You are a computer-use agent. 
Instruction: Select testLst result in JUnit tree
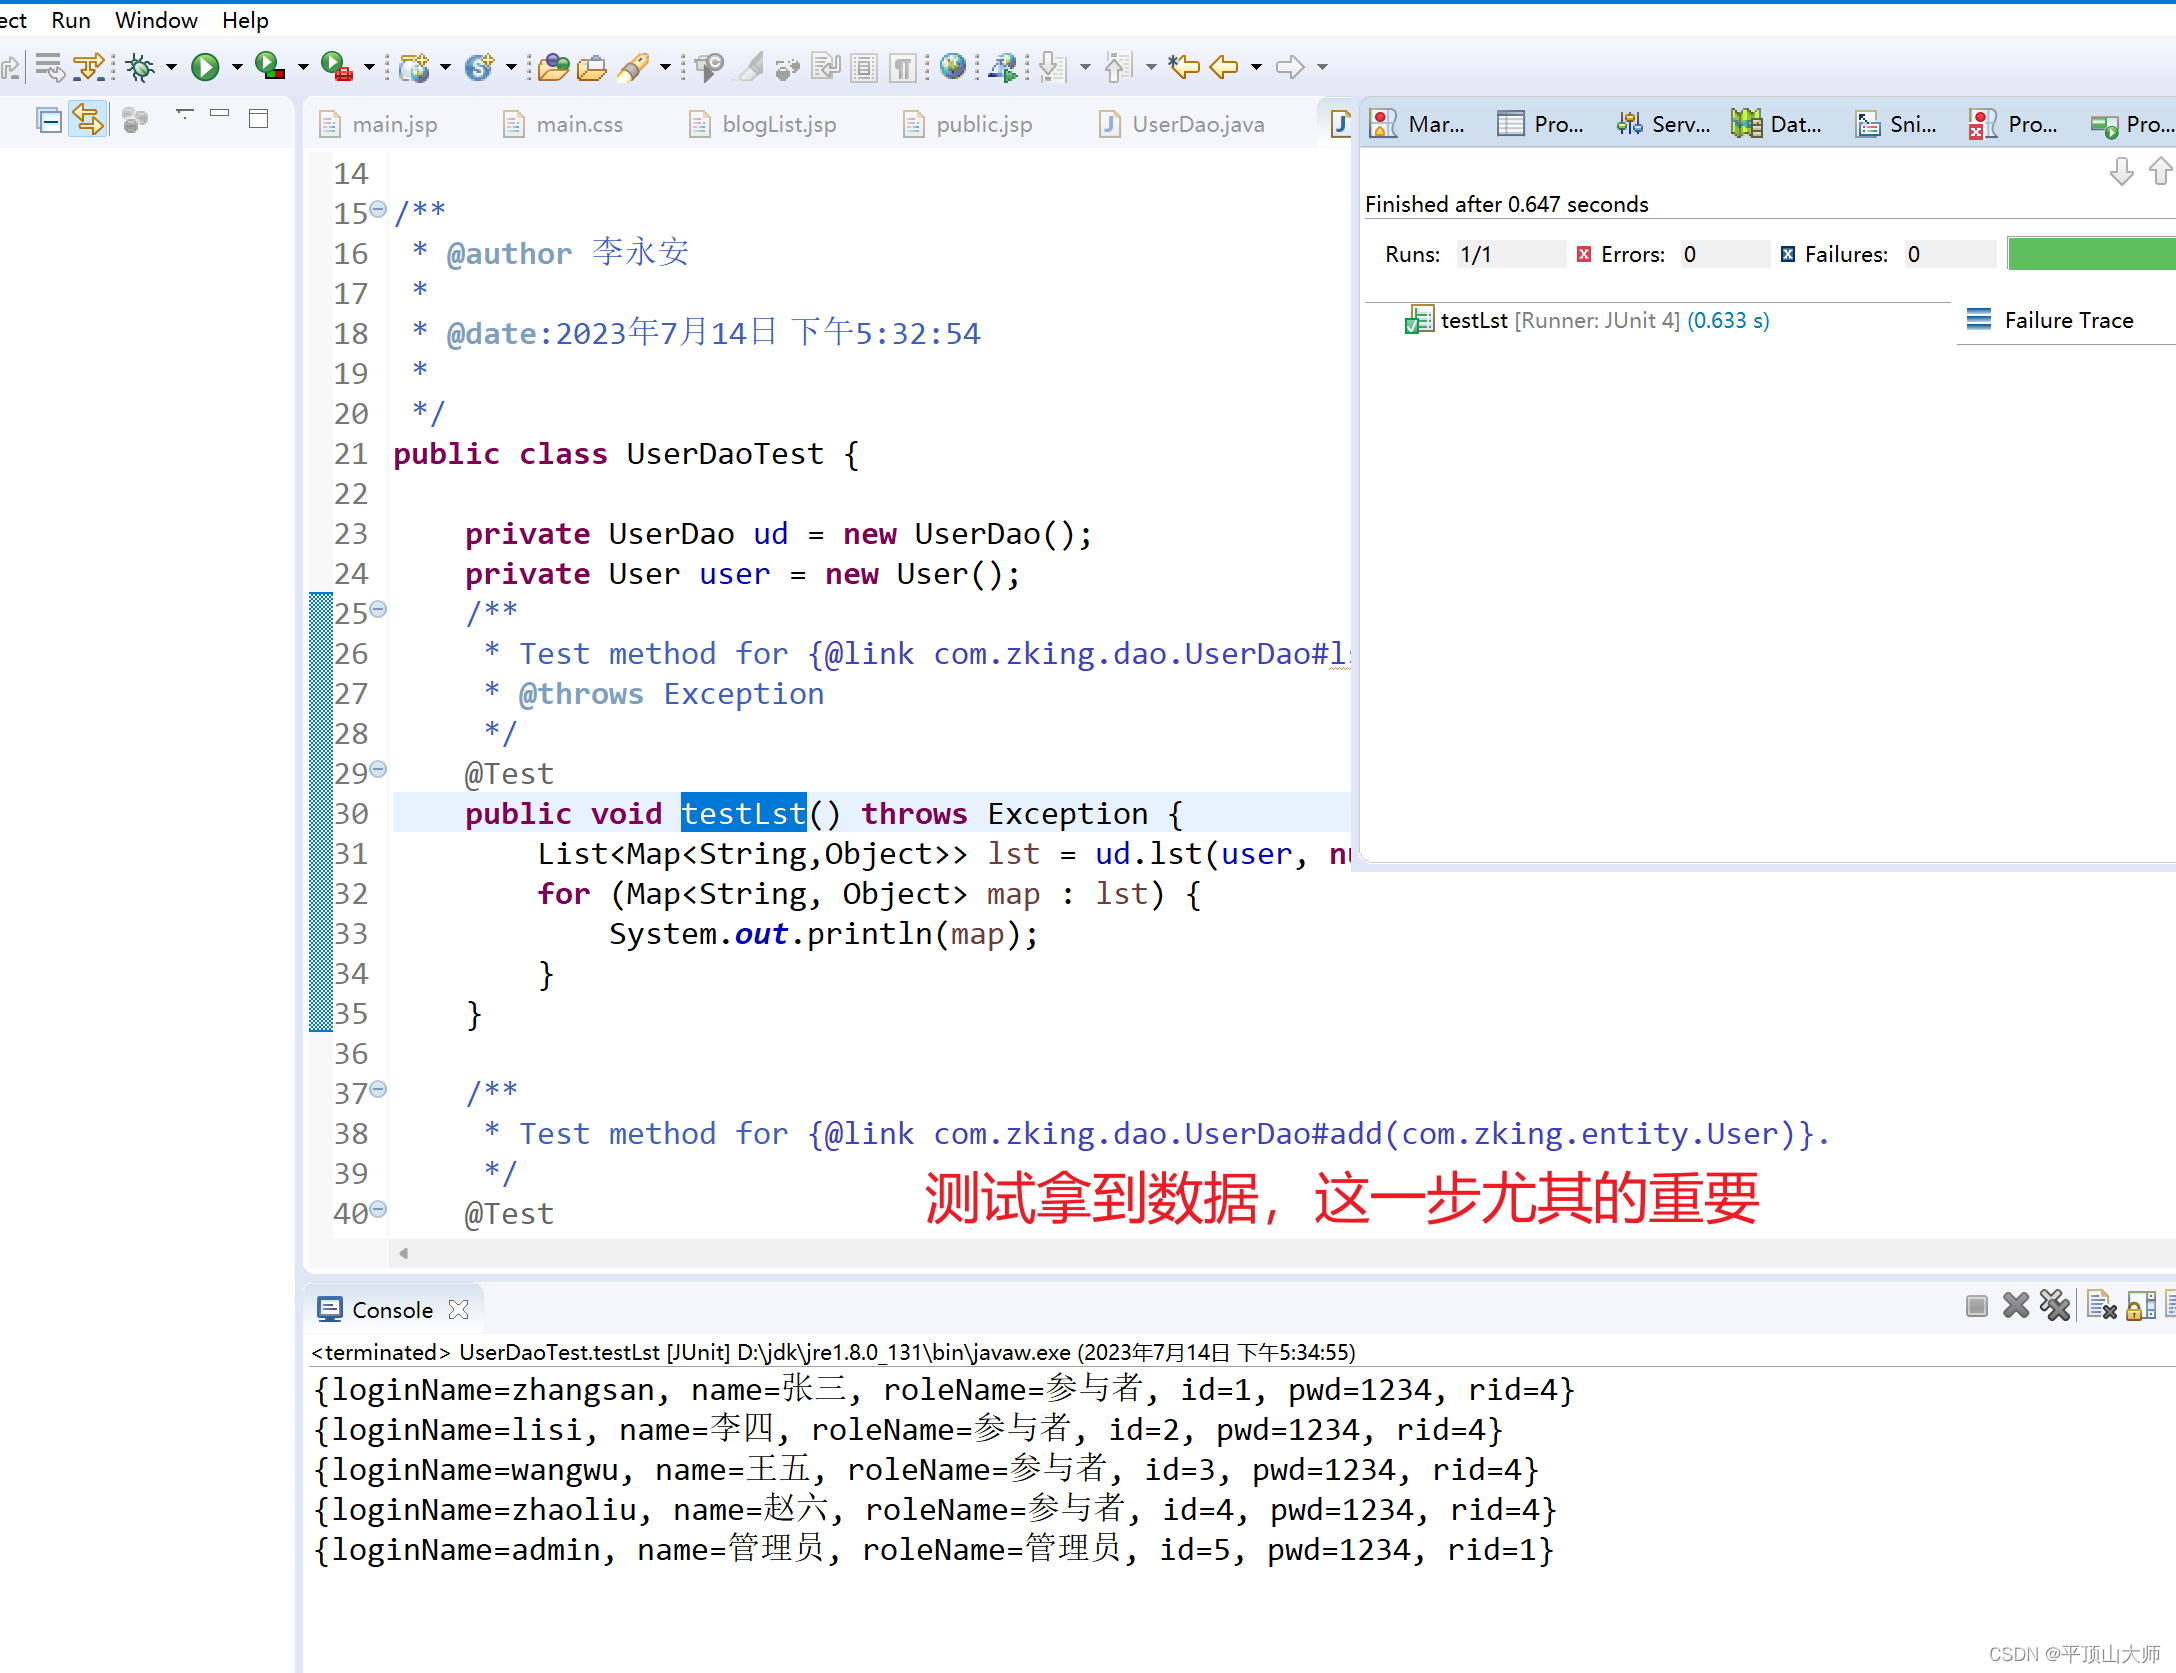click(x=1587, y=320)
